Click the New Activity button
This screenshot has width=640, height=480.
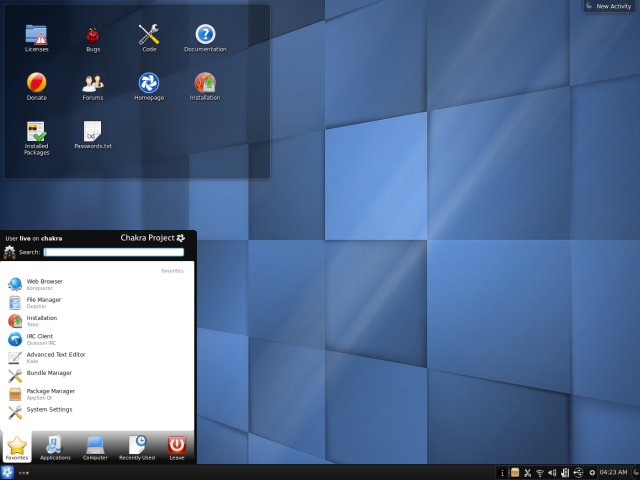click(x=608, y=6)
